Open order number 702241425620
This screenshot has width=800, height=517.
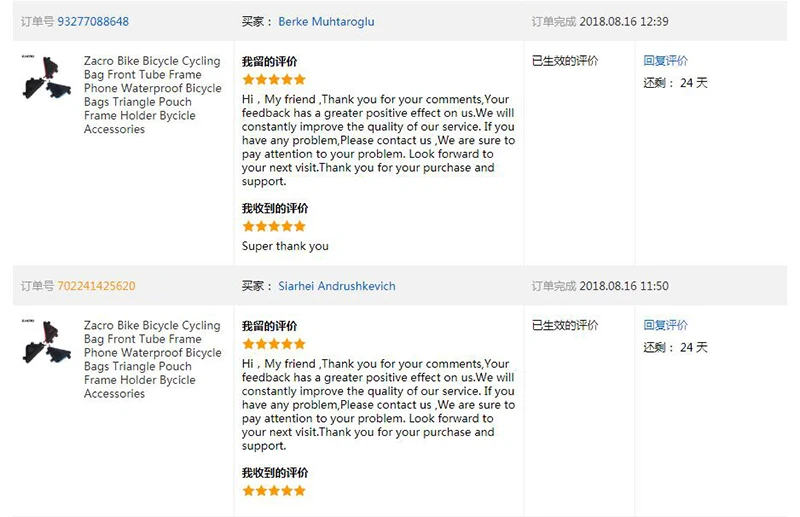[96, 286]
